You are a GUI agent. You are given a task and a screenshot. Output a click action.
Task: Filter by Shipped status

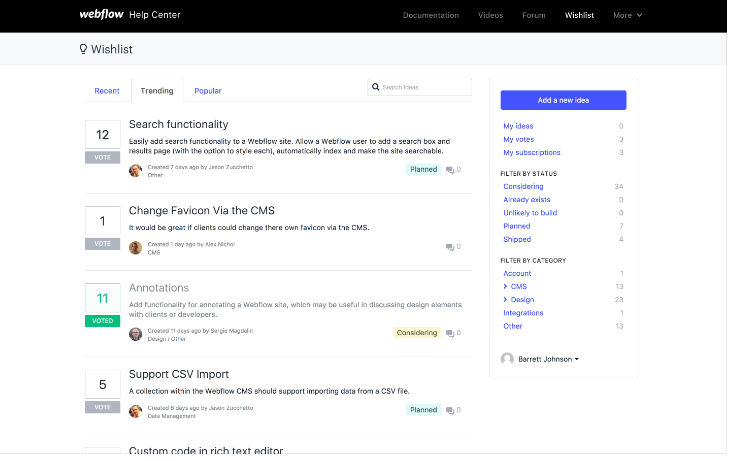518,240
